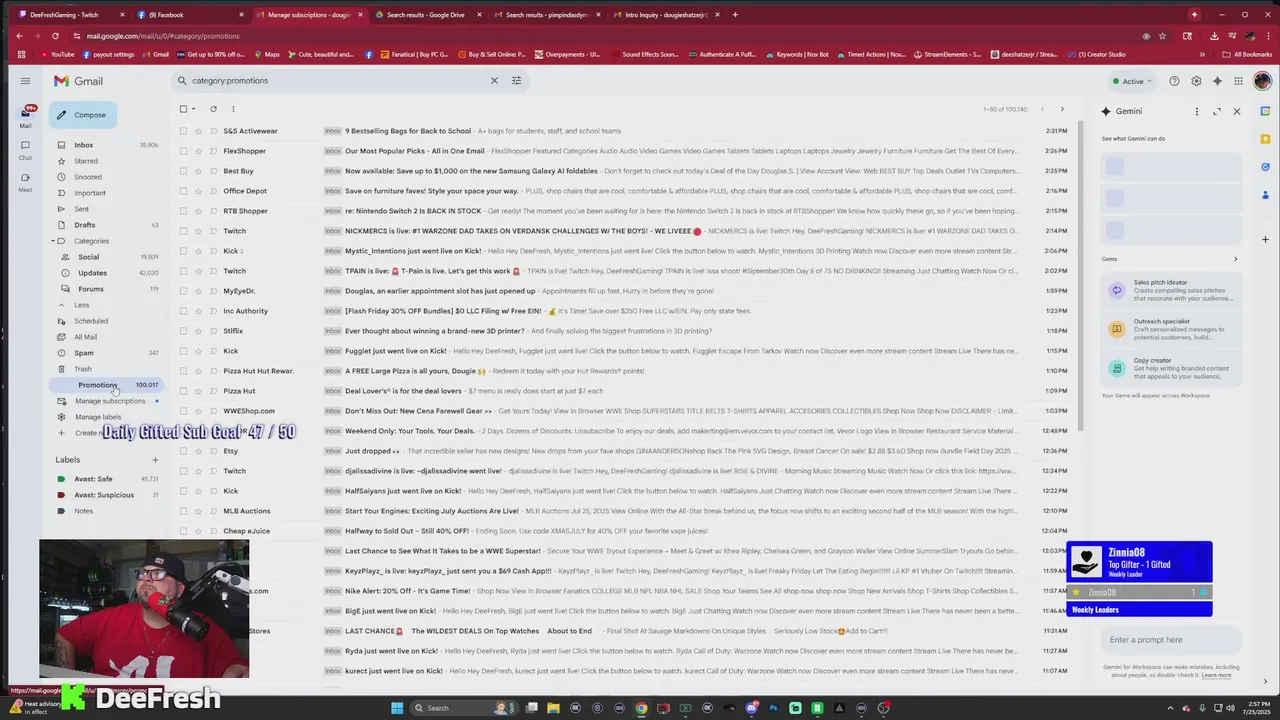
Task: Show advanced search options filter
Action: pyautogui.click(x=517, y=81)
